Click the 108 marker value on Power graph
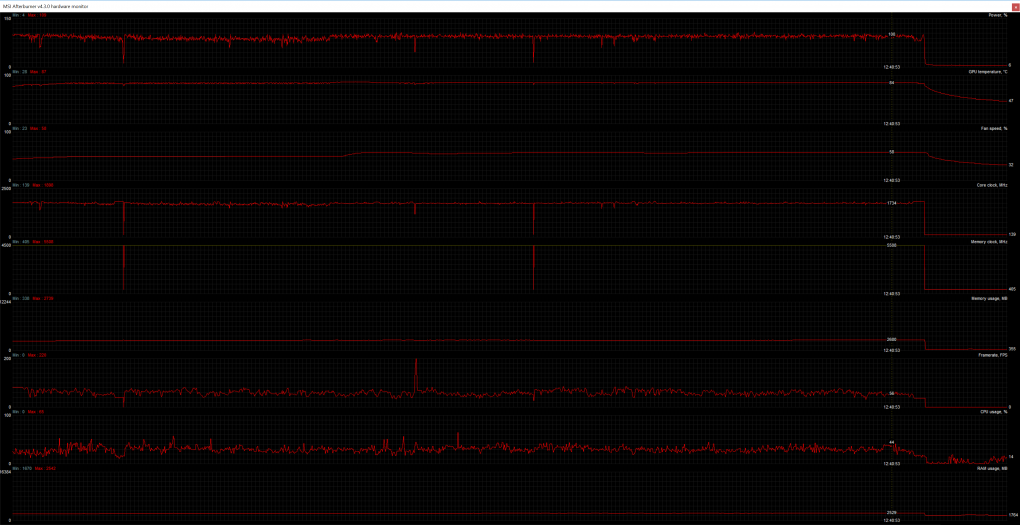Image resolution: width=1020 pixels, height=525 pixels. coord(892,34)
